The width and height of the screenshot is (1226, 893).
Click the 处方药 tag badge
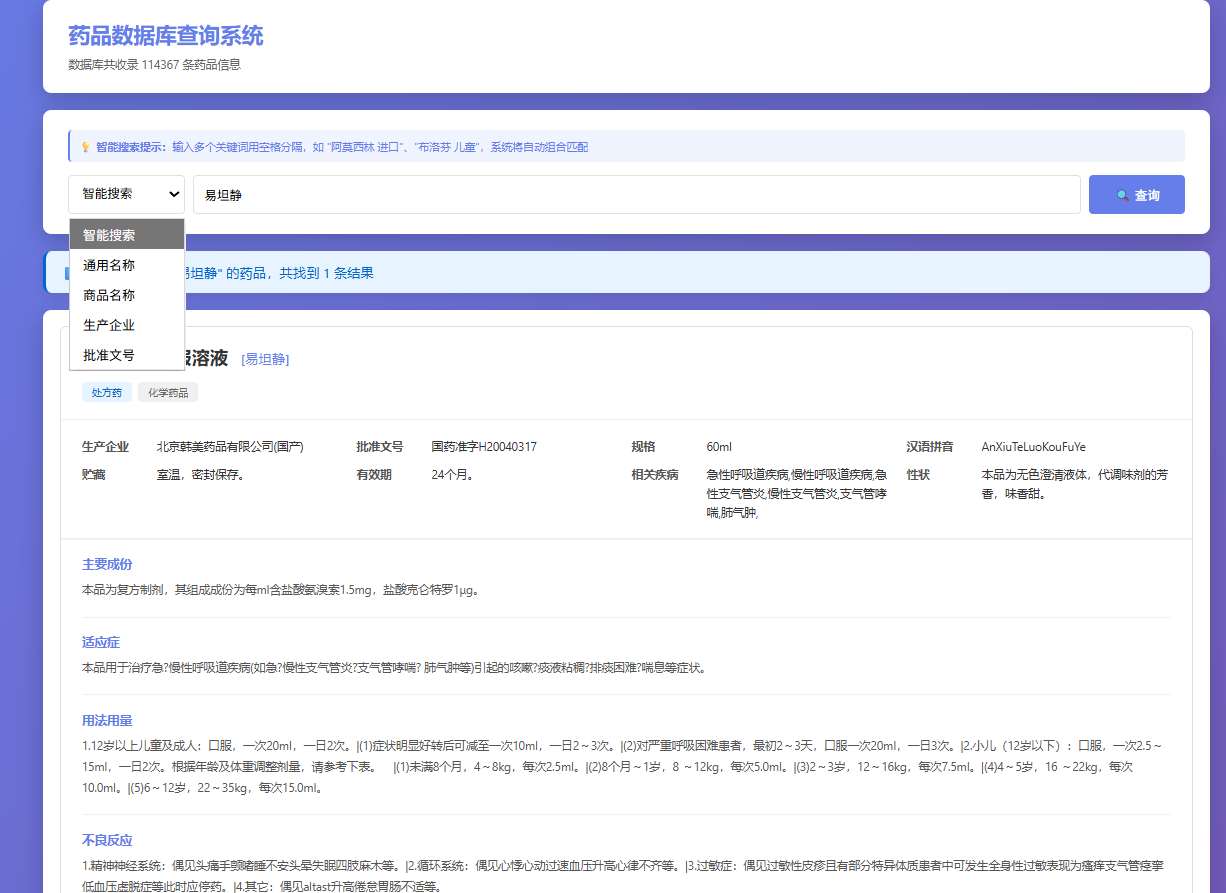107,393
